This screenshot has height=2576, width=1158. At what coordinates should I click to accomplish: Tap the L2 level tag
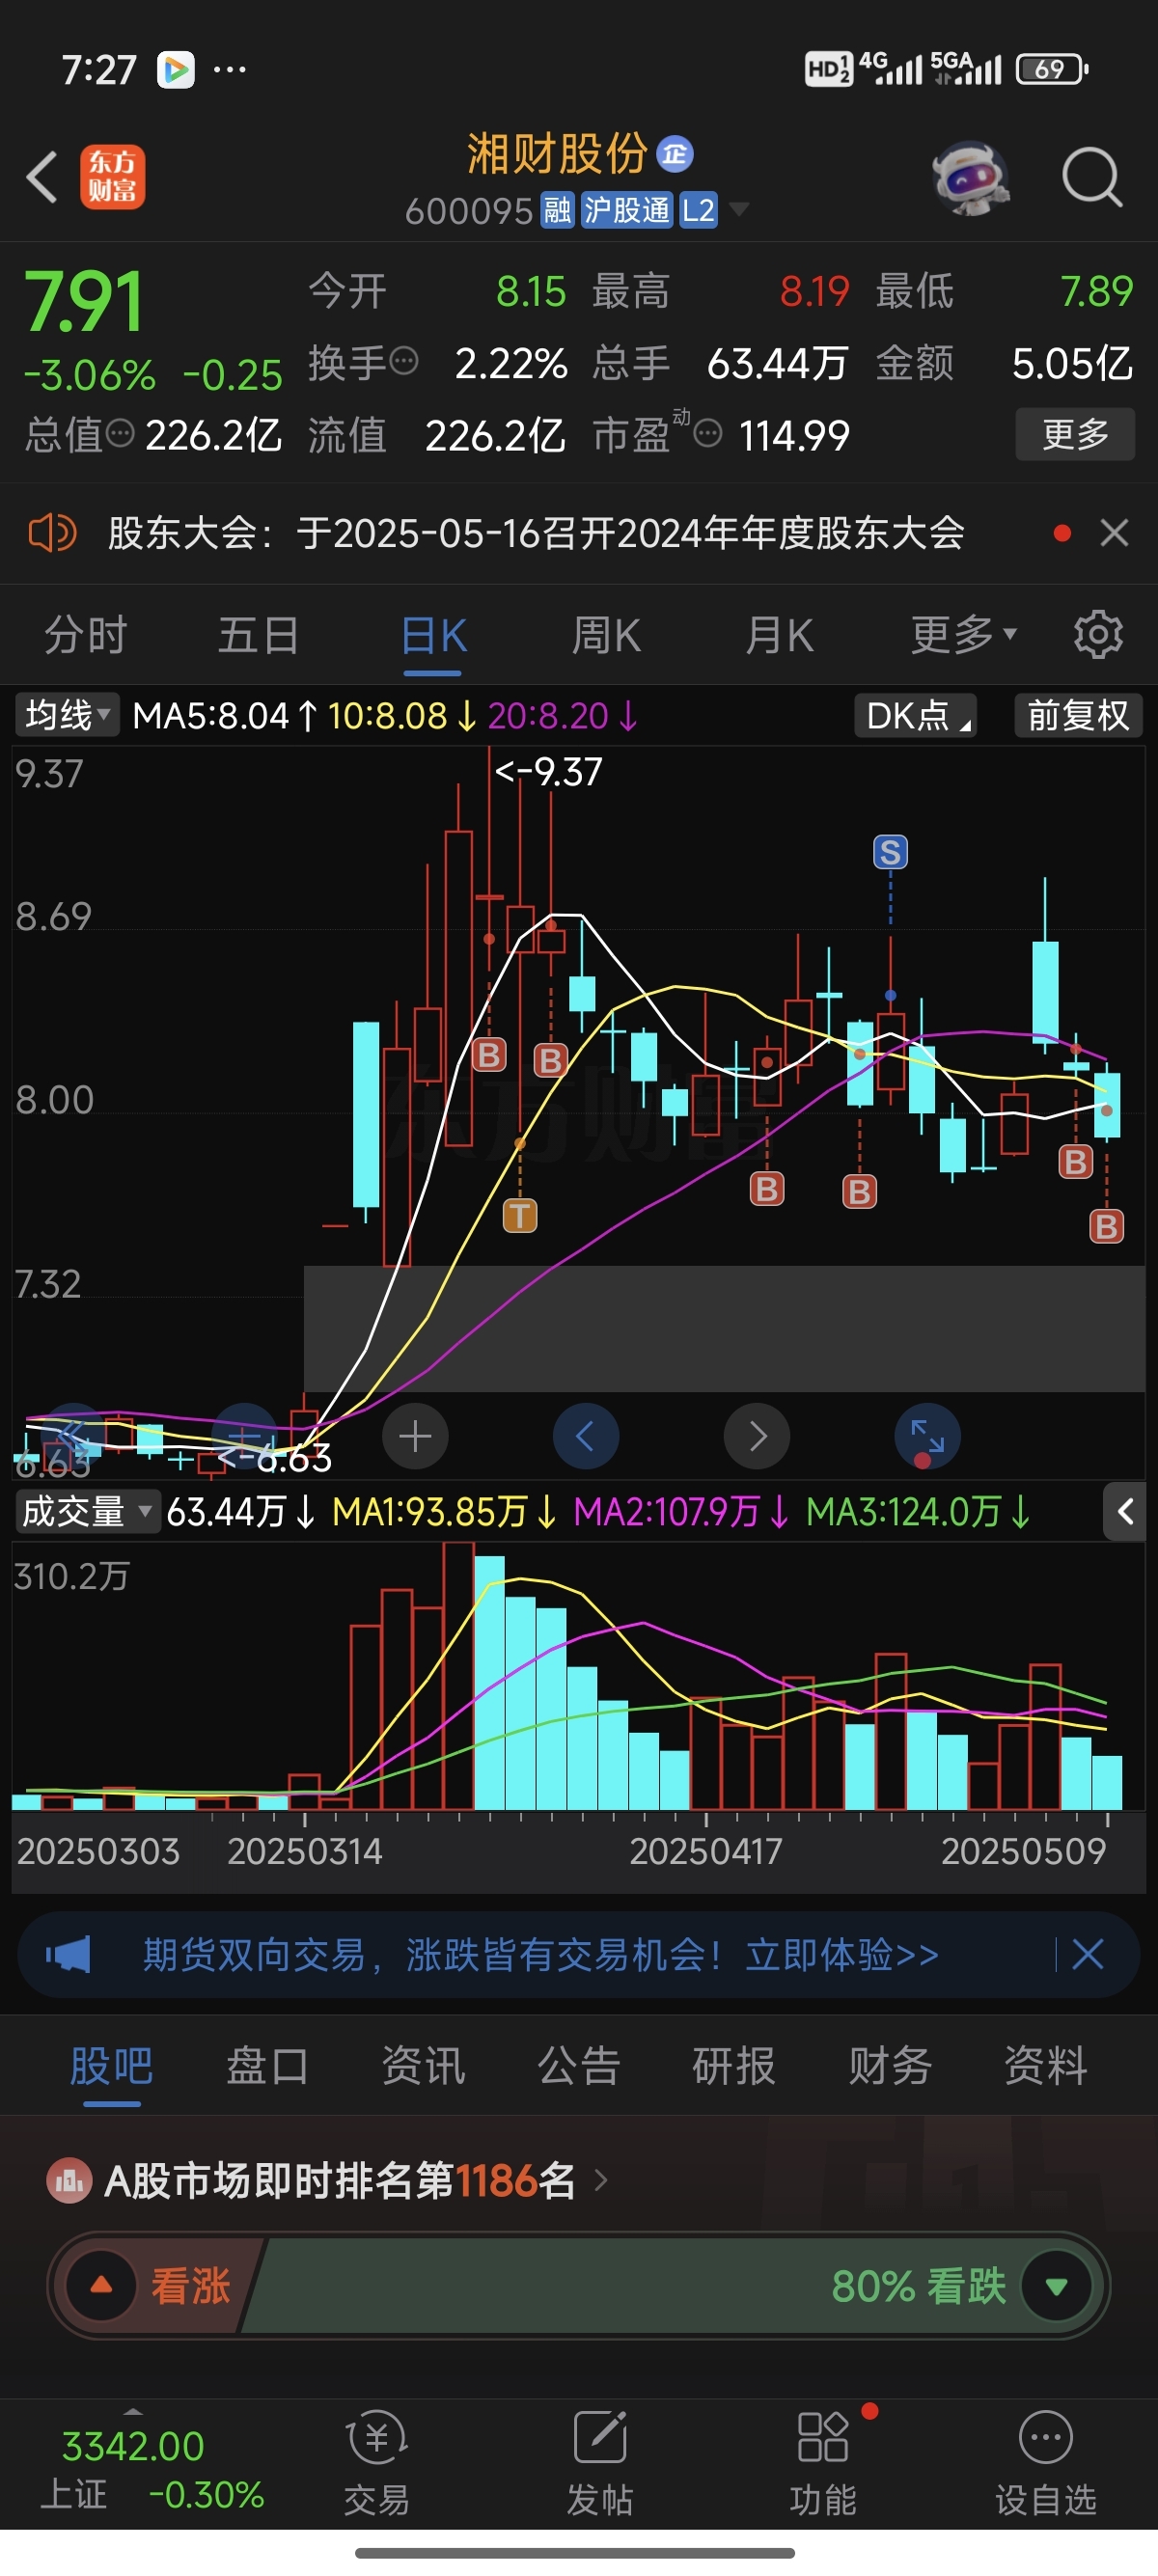pyautogui.click(x=698, y=211)
